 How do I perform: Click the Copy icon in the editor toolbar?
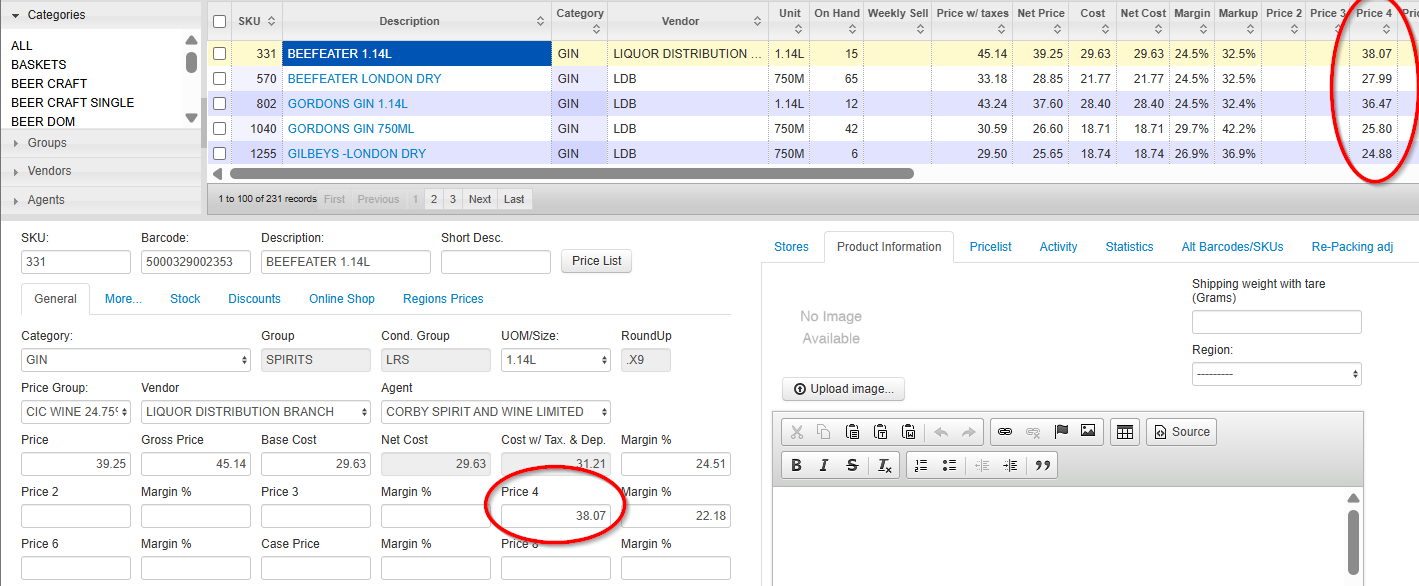[x=824, y=432]
